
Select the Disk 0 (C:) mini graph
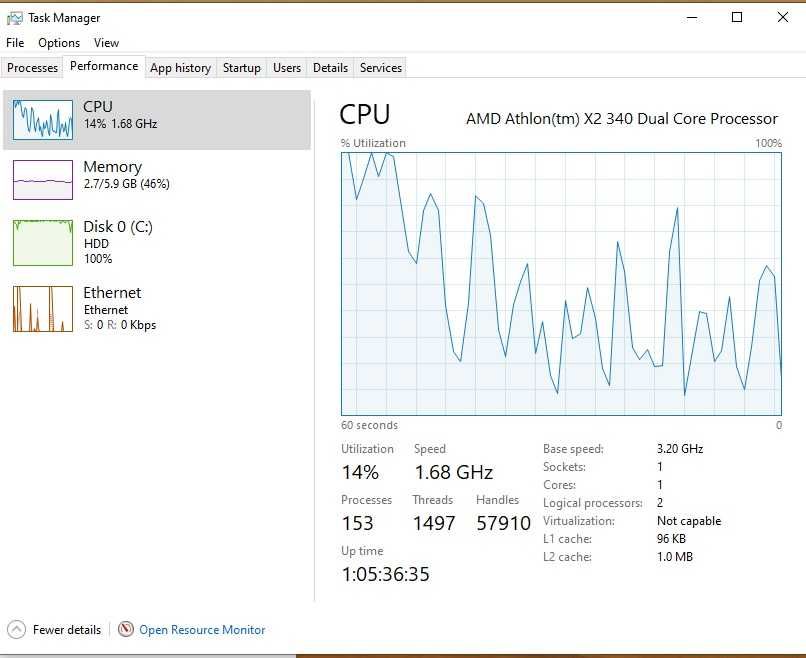(x=43, y=243)
